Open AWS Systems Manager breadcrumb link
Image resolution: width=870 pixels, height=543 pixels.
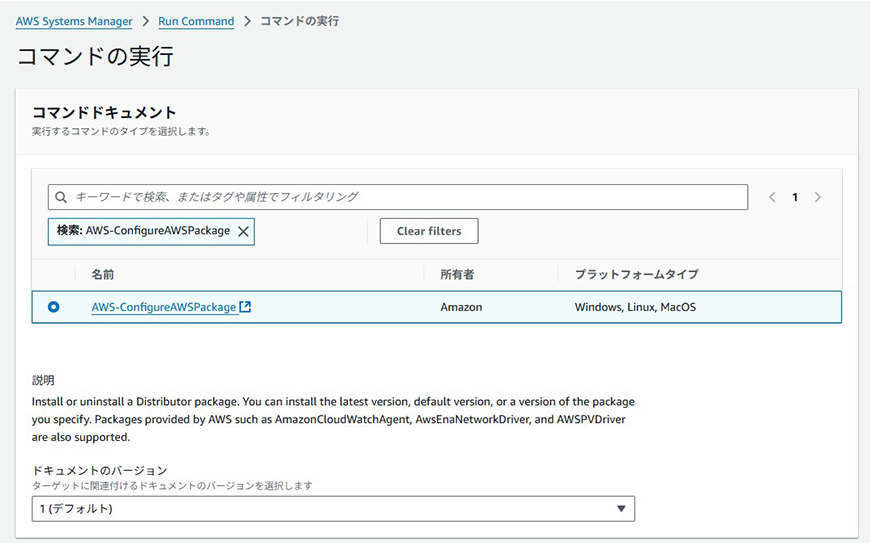point(74,21)
